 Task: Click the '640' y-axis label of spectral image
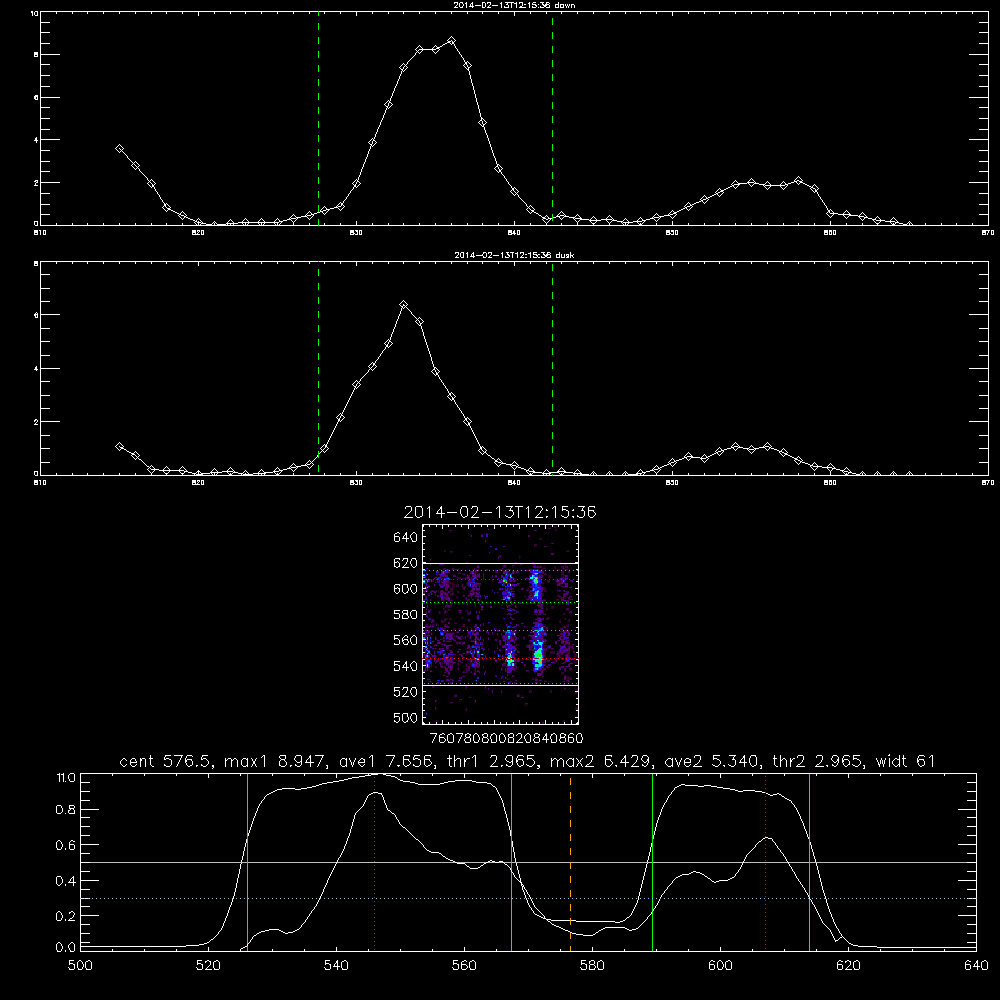click(406, 537)
